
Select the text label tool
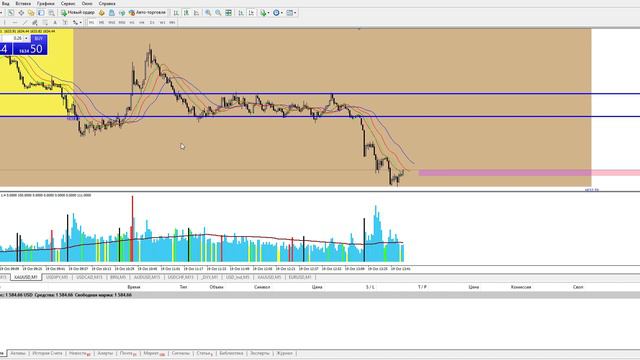pyautogui.click(x=65, y=22)
